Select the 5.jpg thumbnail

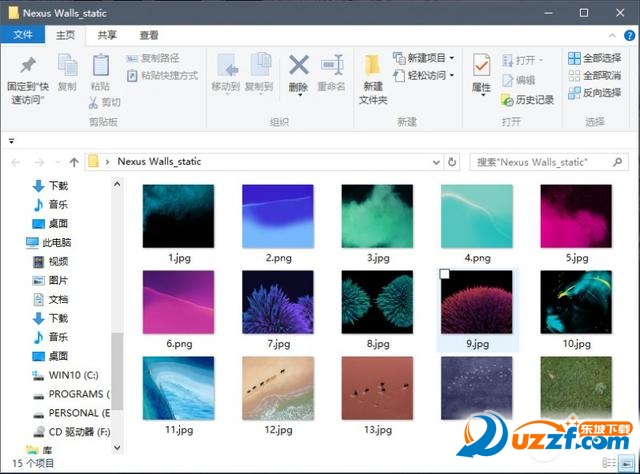click(576, 216)
